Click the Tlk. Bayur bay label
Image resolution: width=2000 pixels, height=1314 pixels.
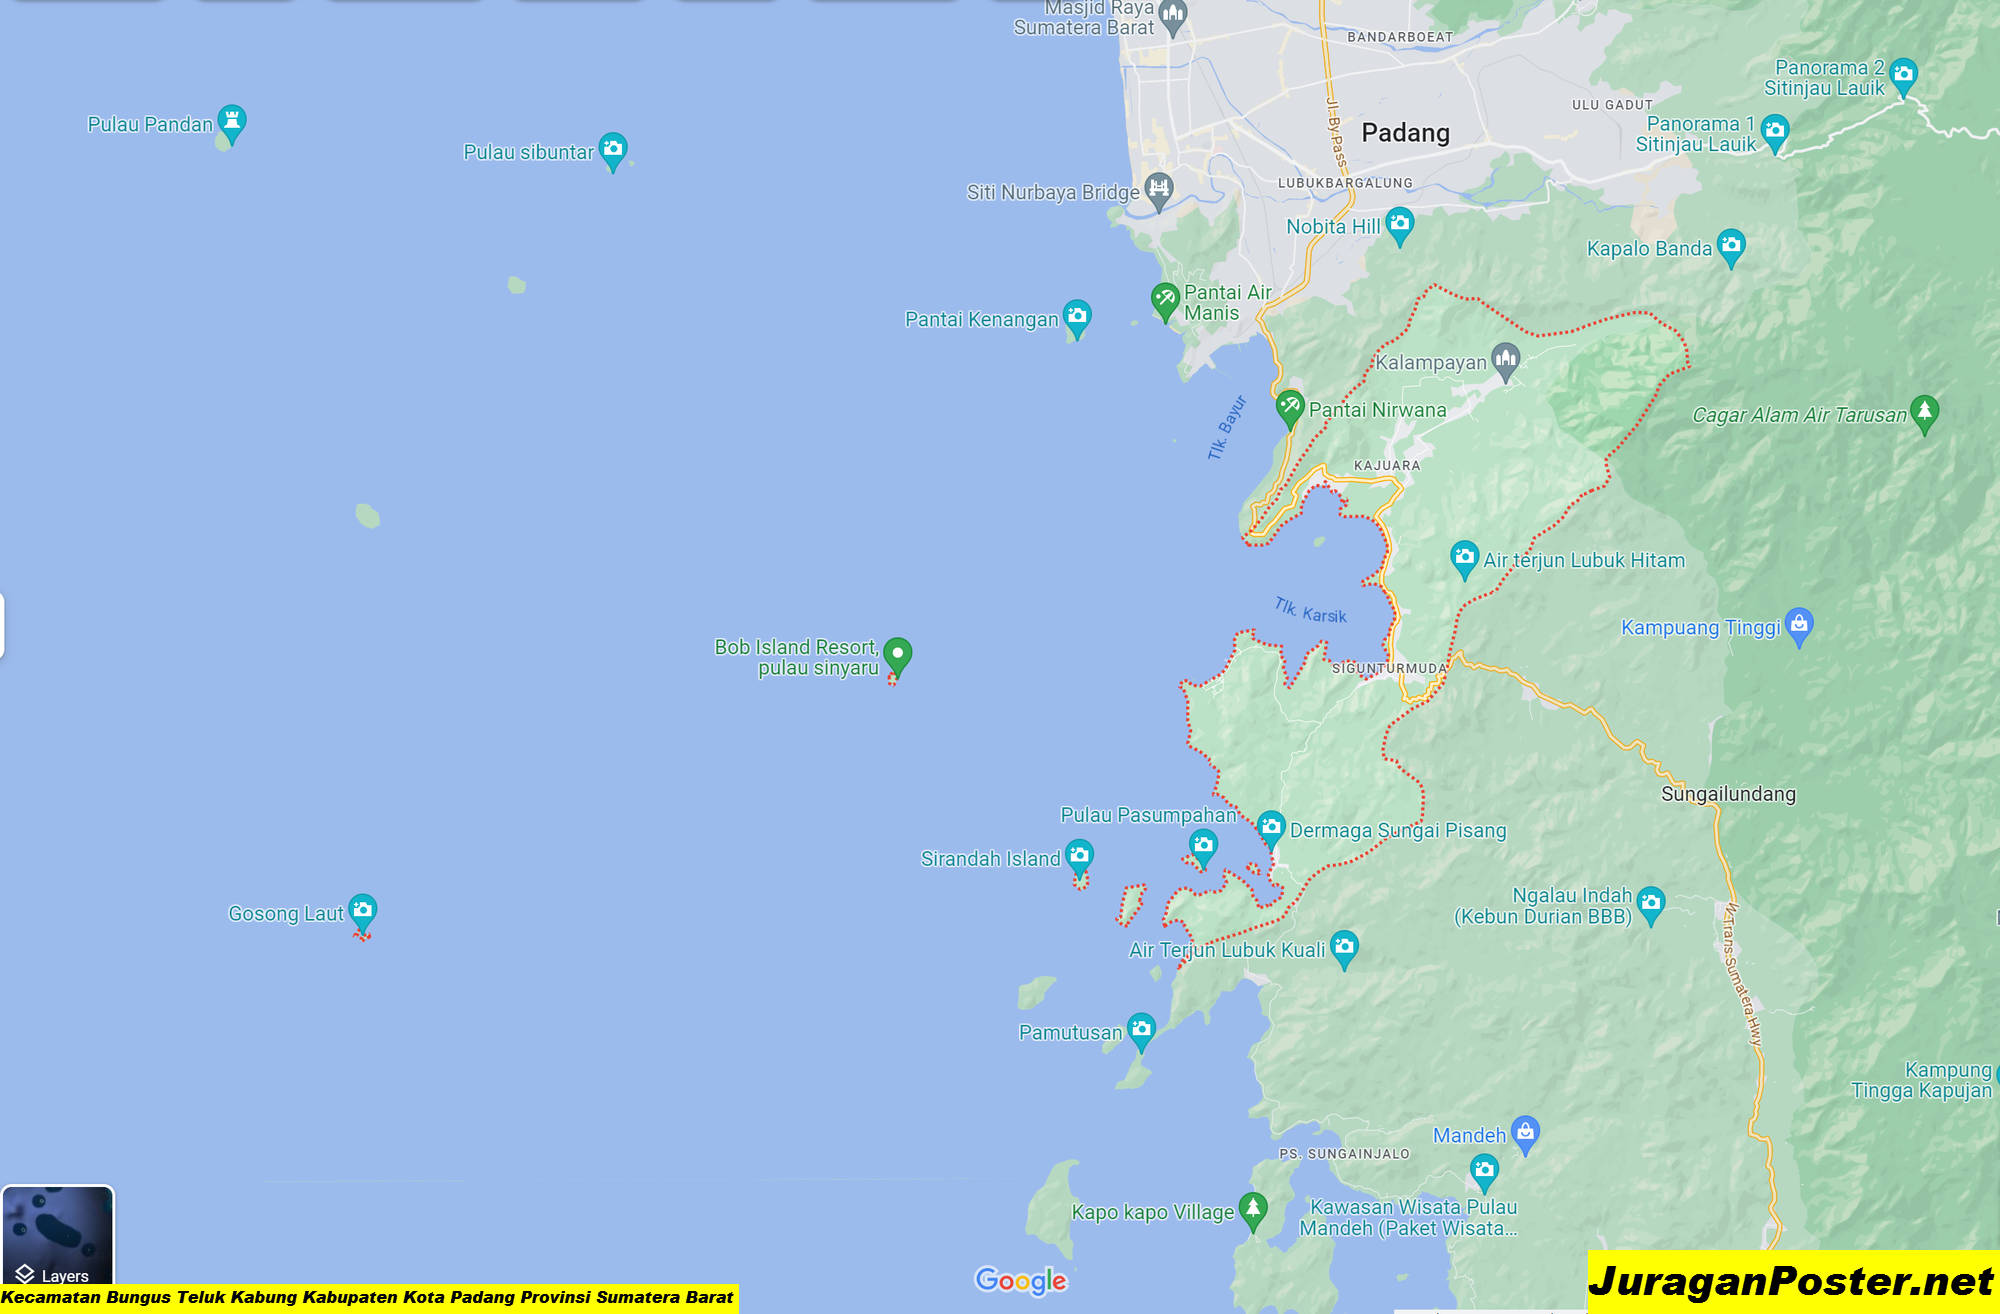[1227, 428]
